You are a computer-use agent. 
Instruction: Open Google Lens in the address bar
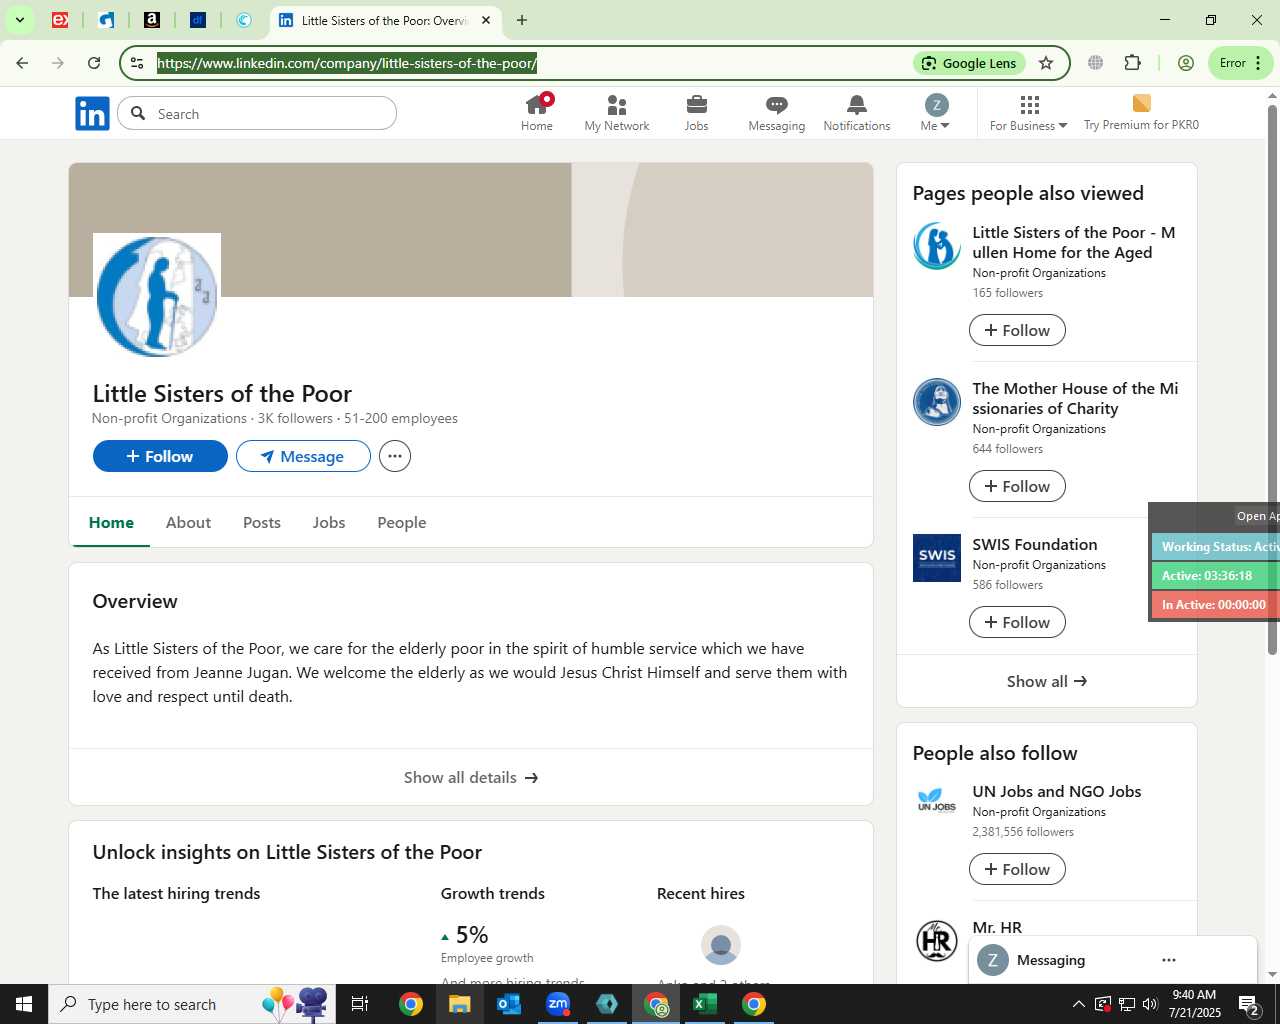pyautogui.click(x=969, y=63)
